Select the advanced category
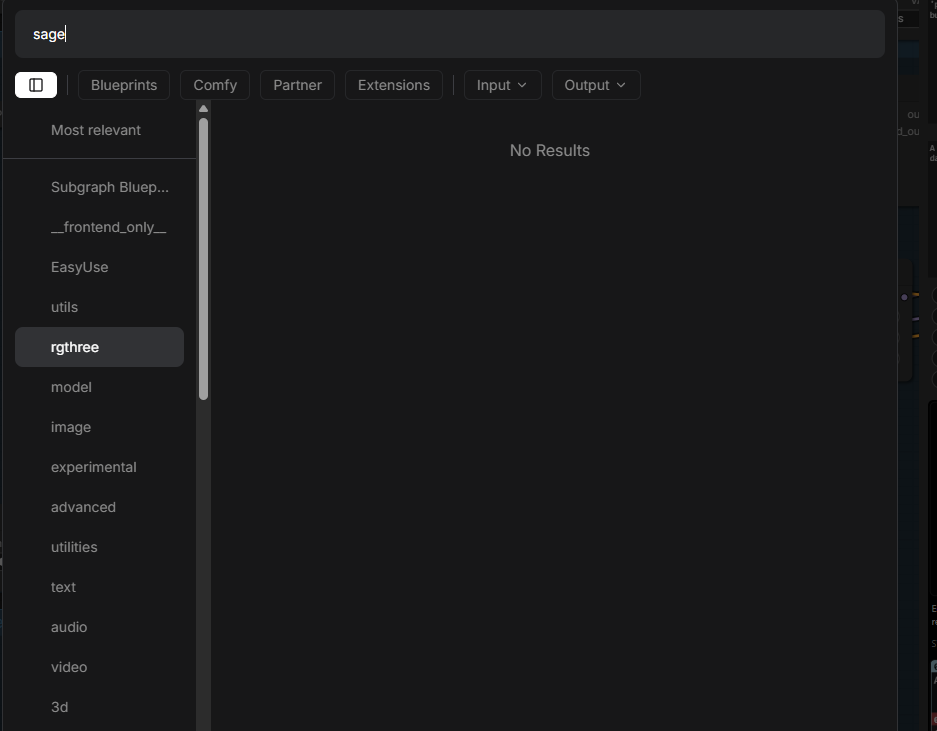The image size is (937, 731). click(x=99, y=507)
